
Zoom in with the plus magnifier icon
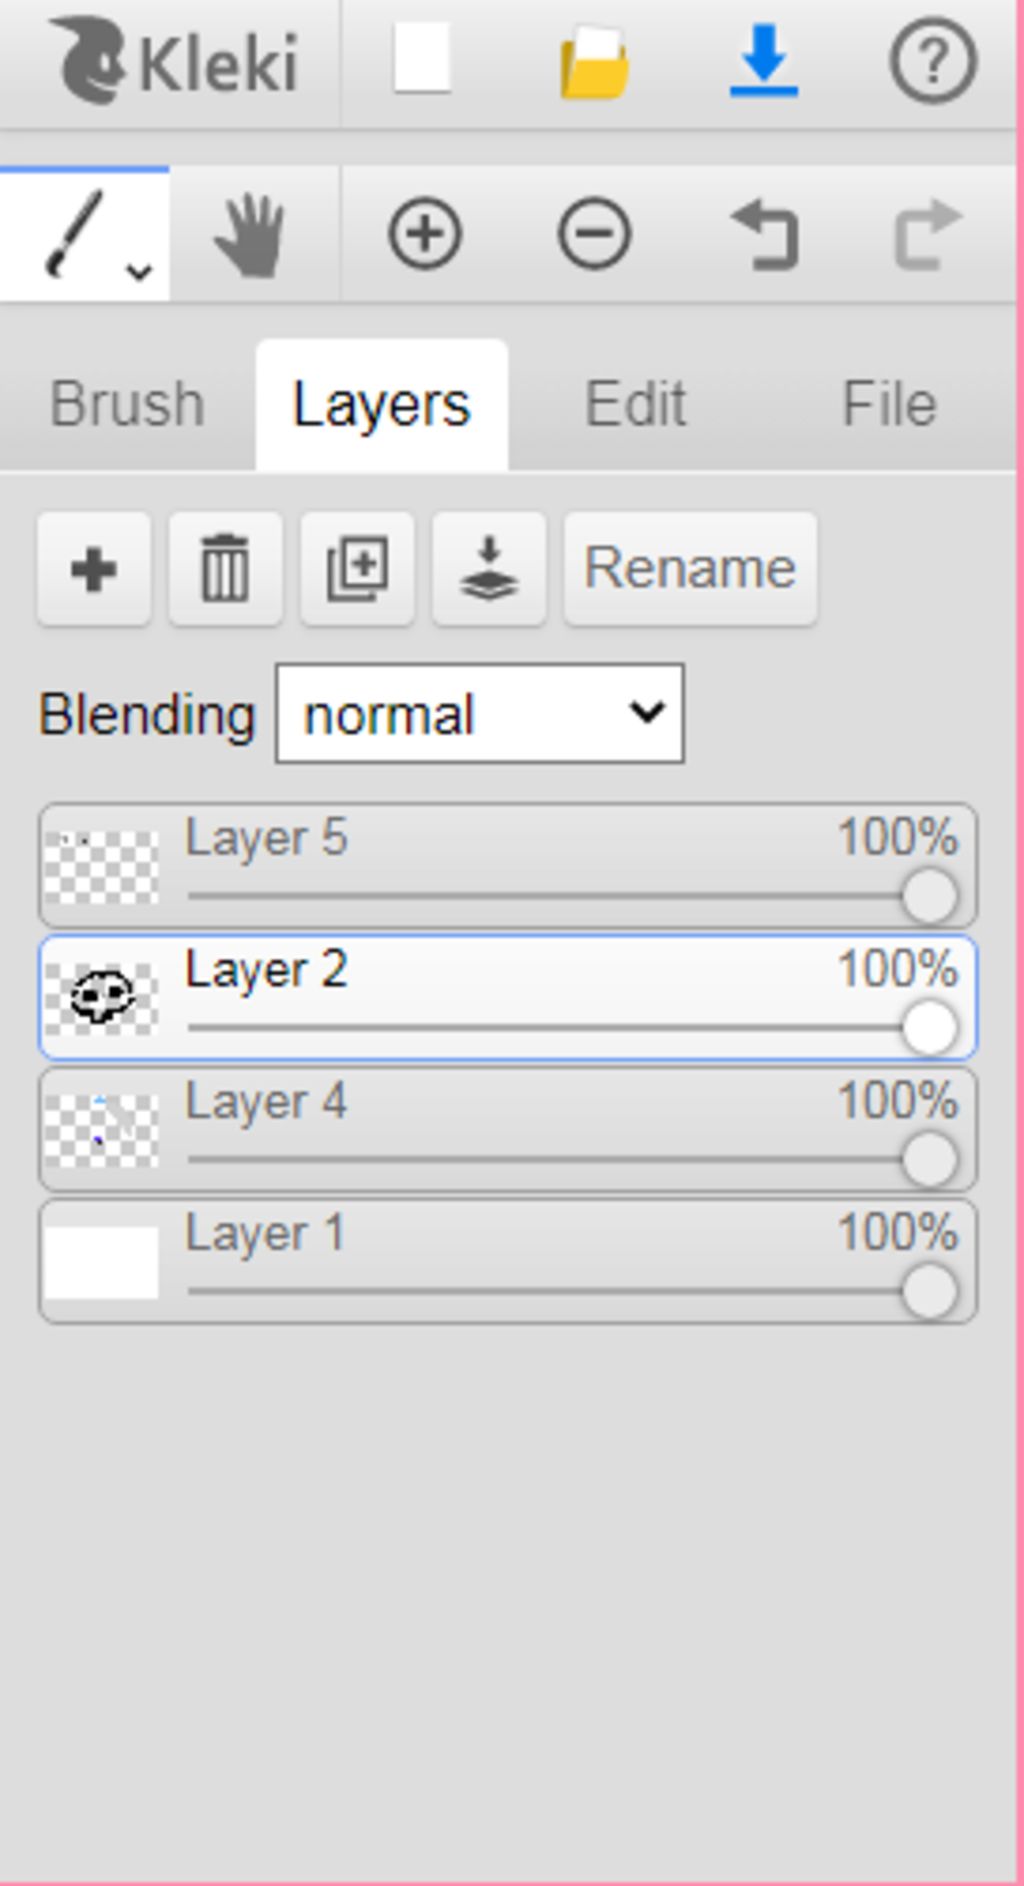425,235
